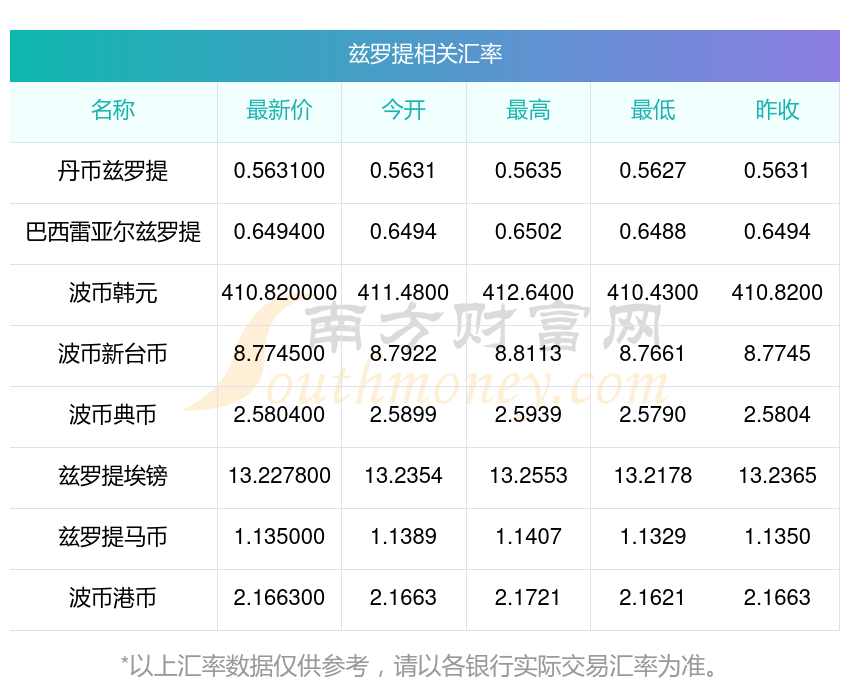This screenshot has width=850, height=697.
Task: Click the 最新价 column header
Action: coord(279,110)
